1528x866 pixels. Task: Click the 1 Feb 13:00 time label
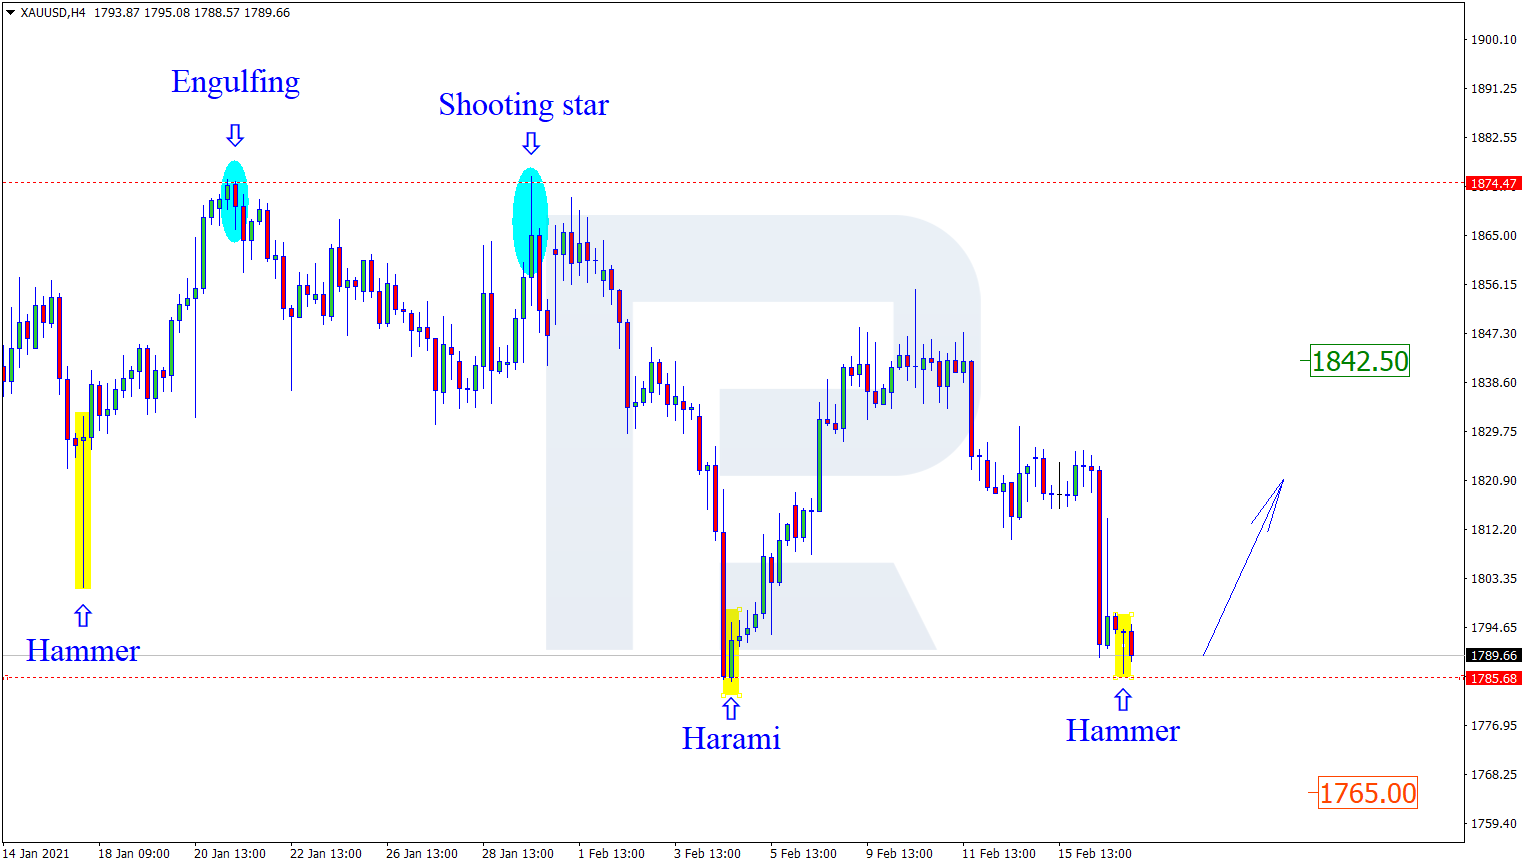[x=612, y=854]
